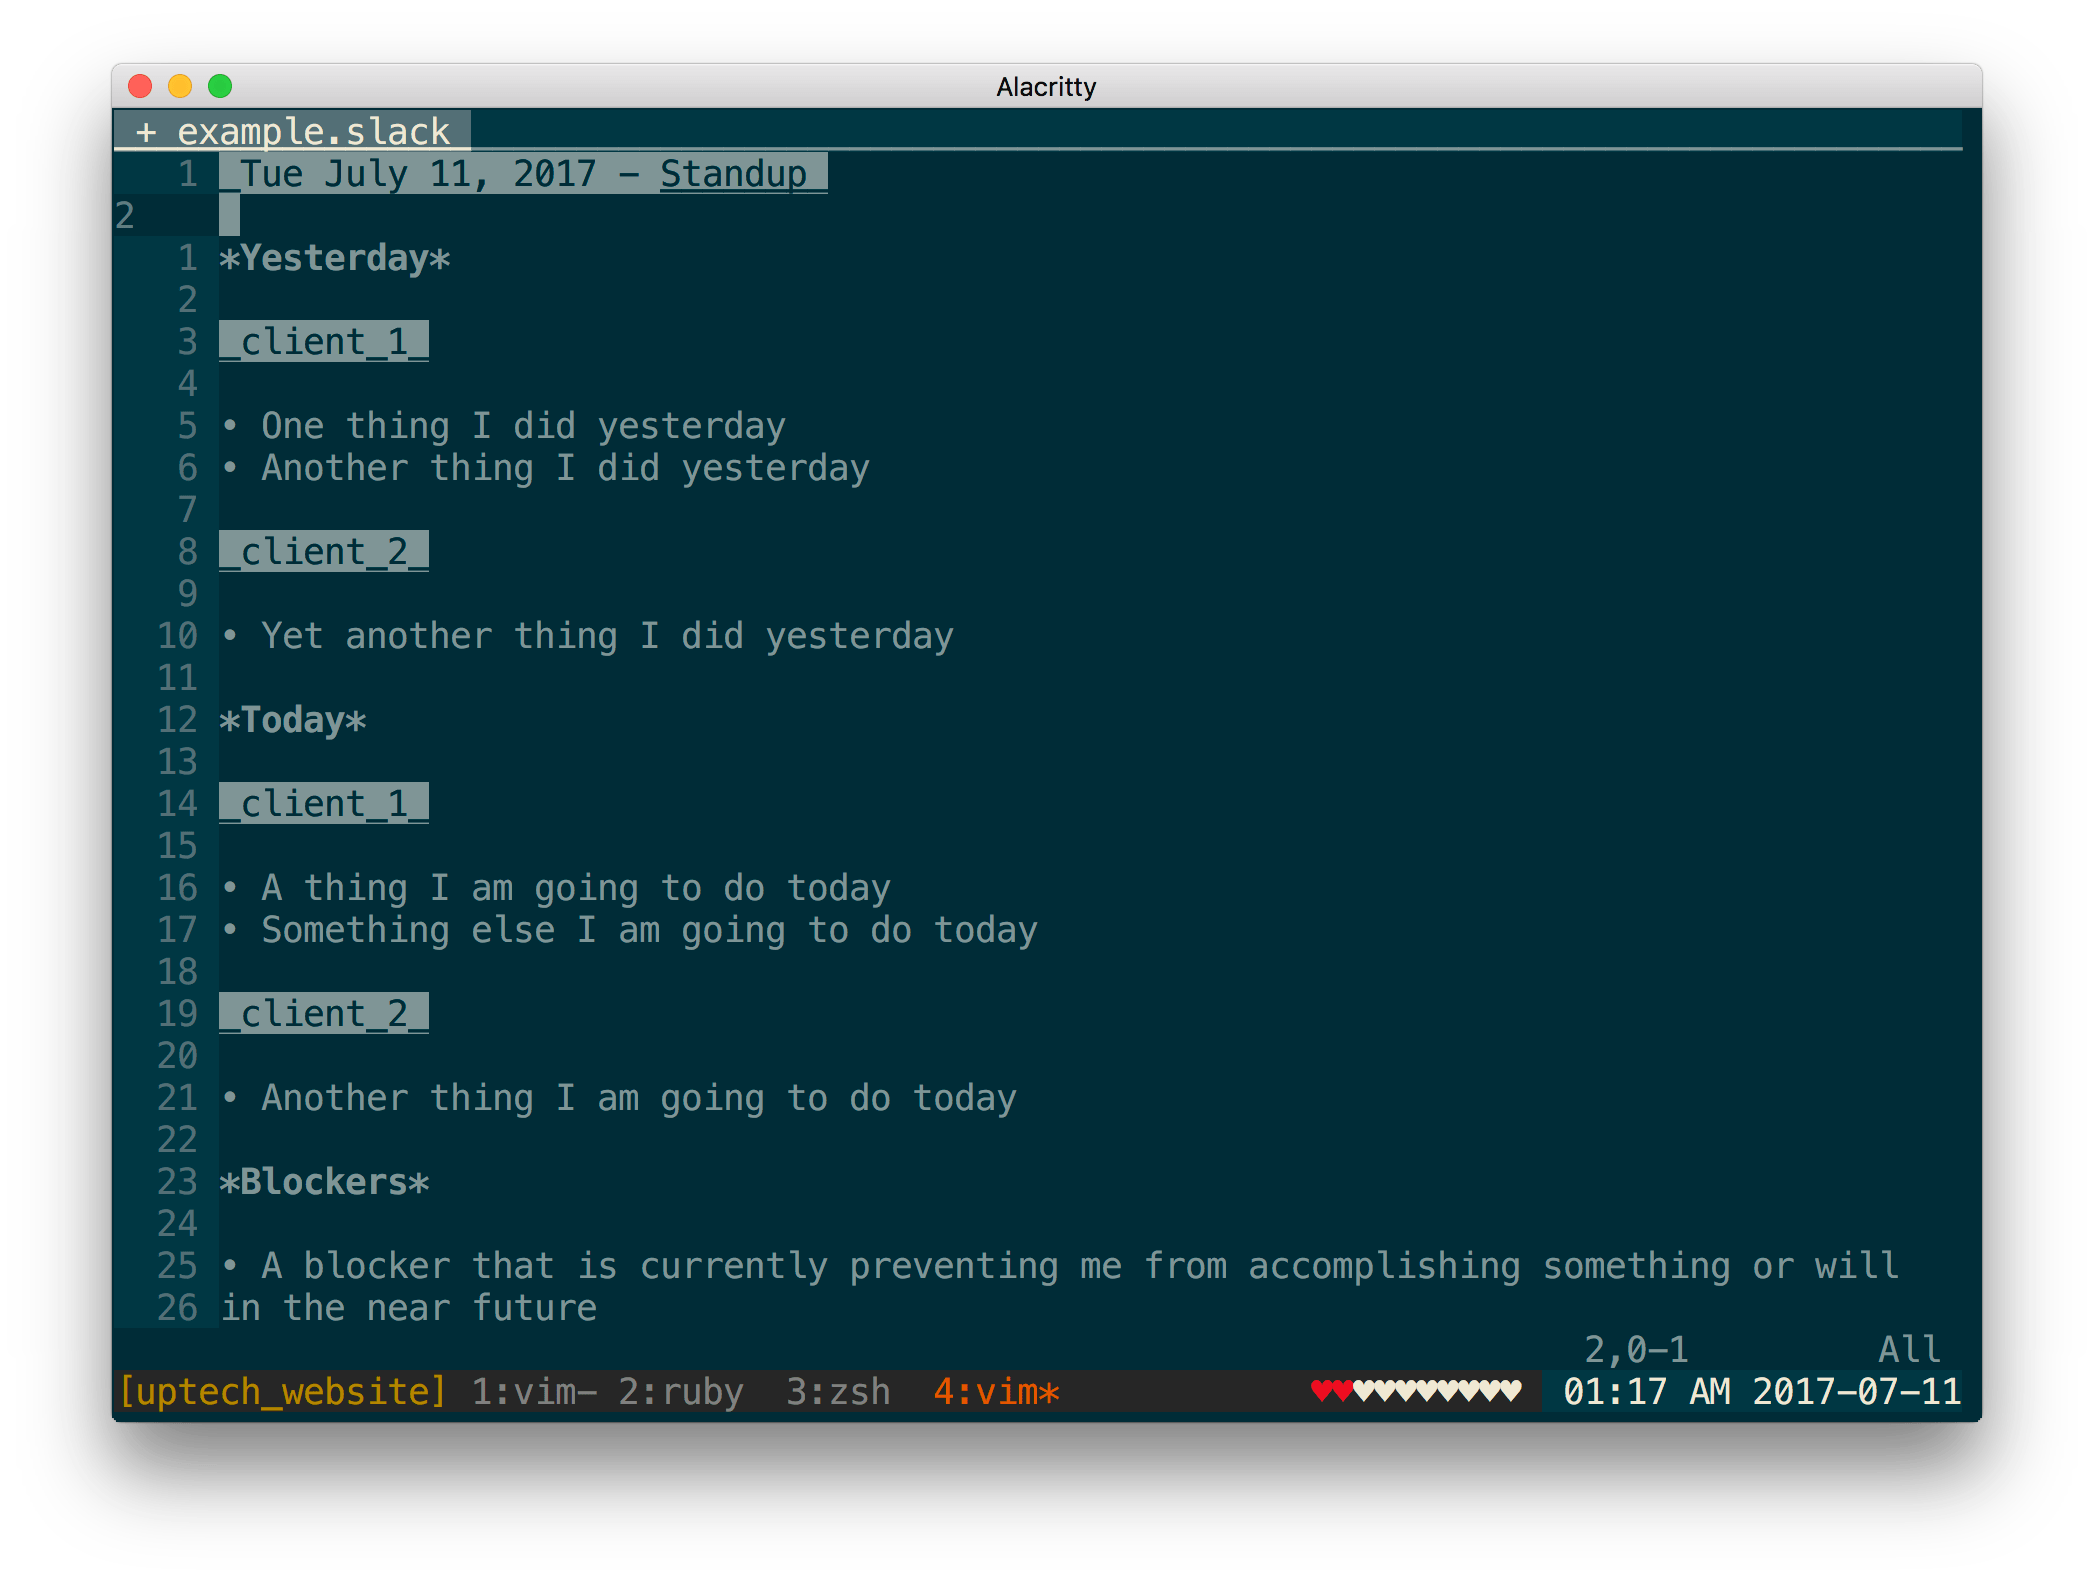The height and width of the screenshot is (1582, 2094).
Task: Click first client_1 highlighted label
Action: click(x=324, y=342)
